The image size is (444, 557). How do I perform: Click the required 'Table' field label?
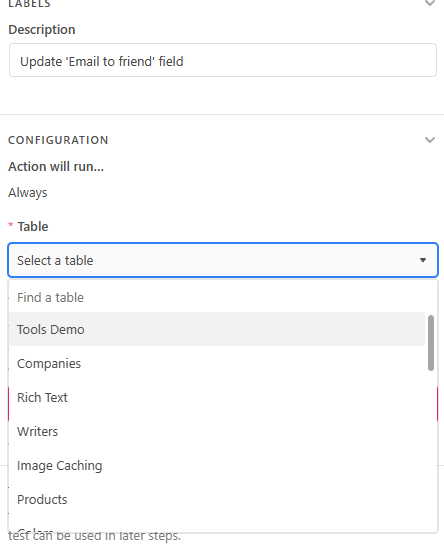coord(33,226)
